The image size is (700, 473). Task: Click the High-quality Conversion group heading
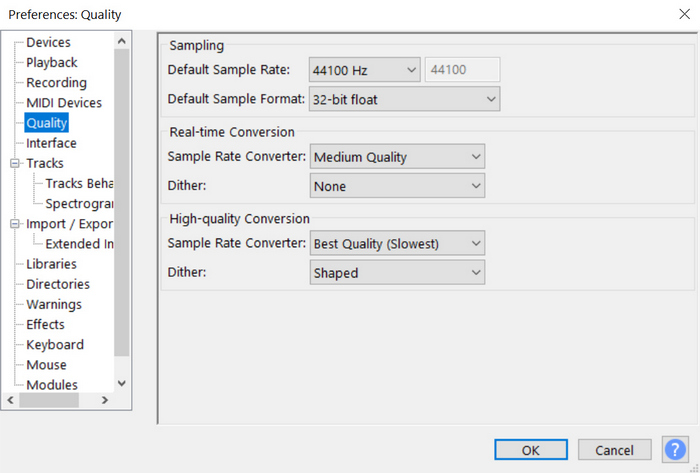point(239,219)
